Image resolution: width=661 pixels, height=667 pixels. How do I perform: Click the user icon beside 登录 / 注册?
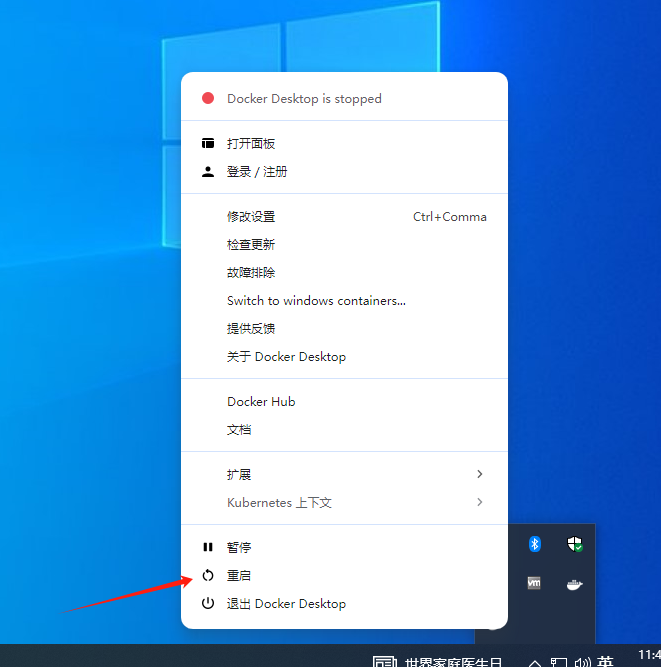tap(208, 172)
